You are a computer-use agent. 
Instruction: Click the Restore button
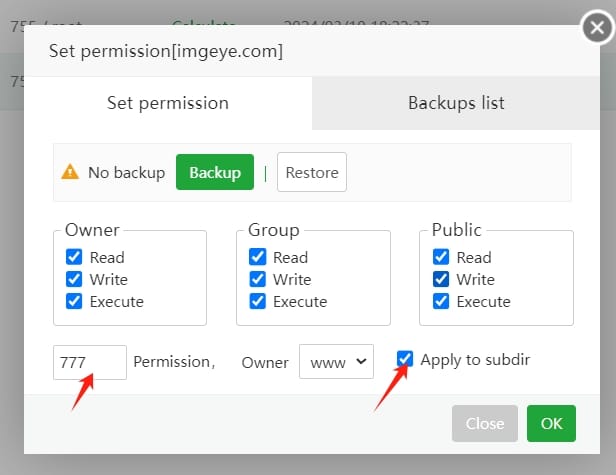(312, 172)
